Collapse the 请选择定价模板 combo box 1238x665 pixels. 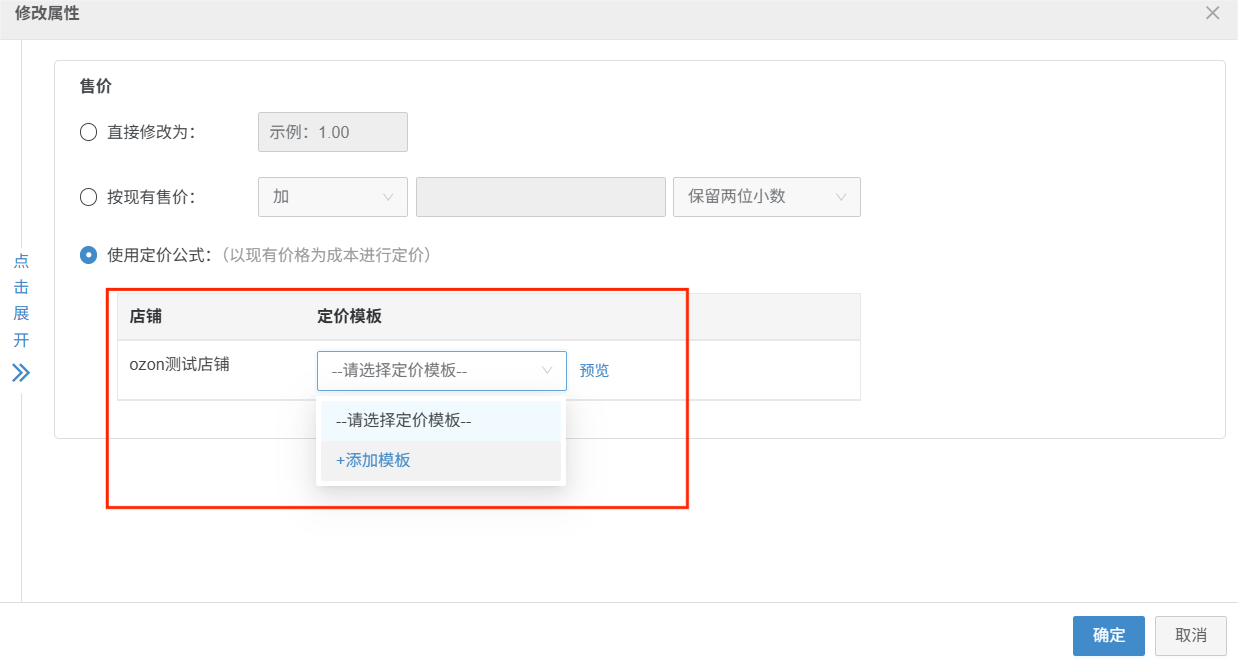(441, 370)
